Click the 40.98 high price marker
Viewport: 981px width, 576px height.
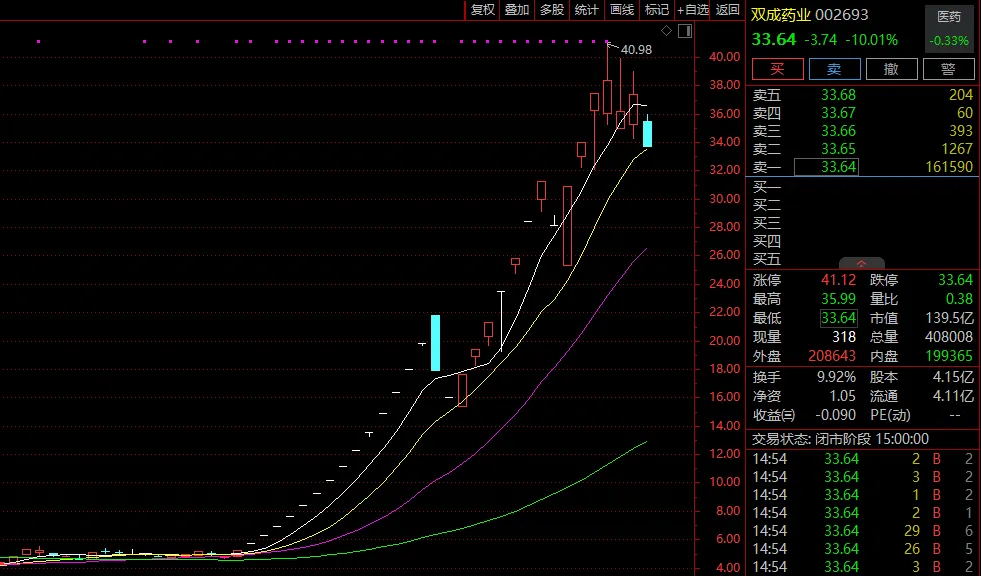click(636, 49)
